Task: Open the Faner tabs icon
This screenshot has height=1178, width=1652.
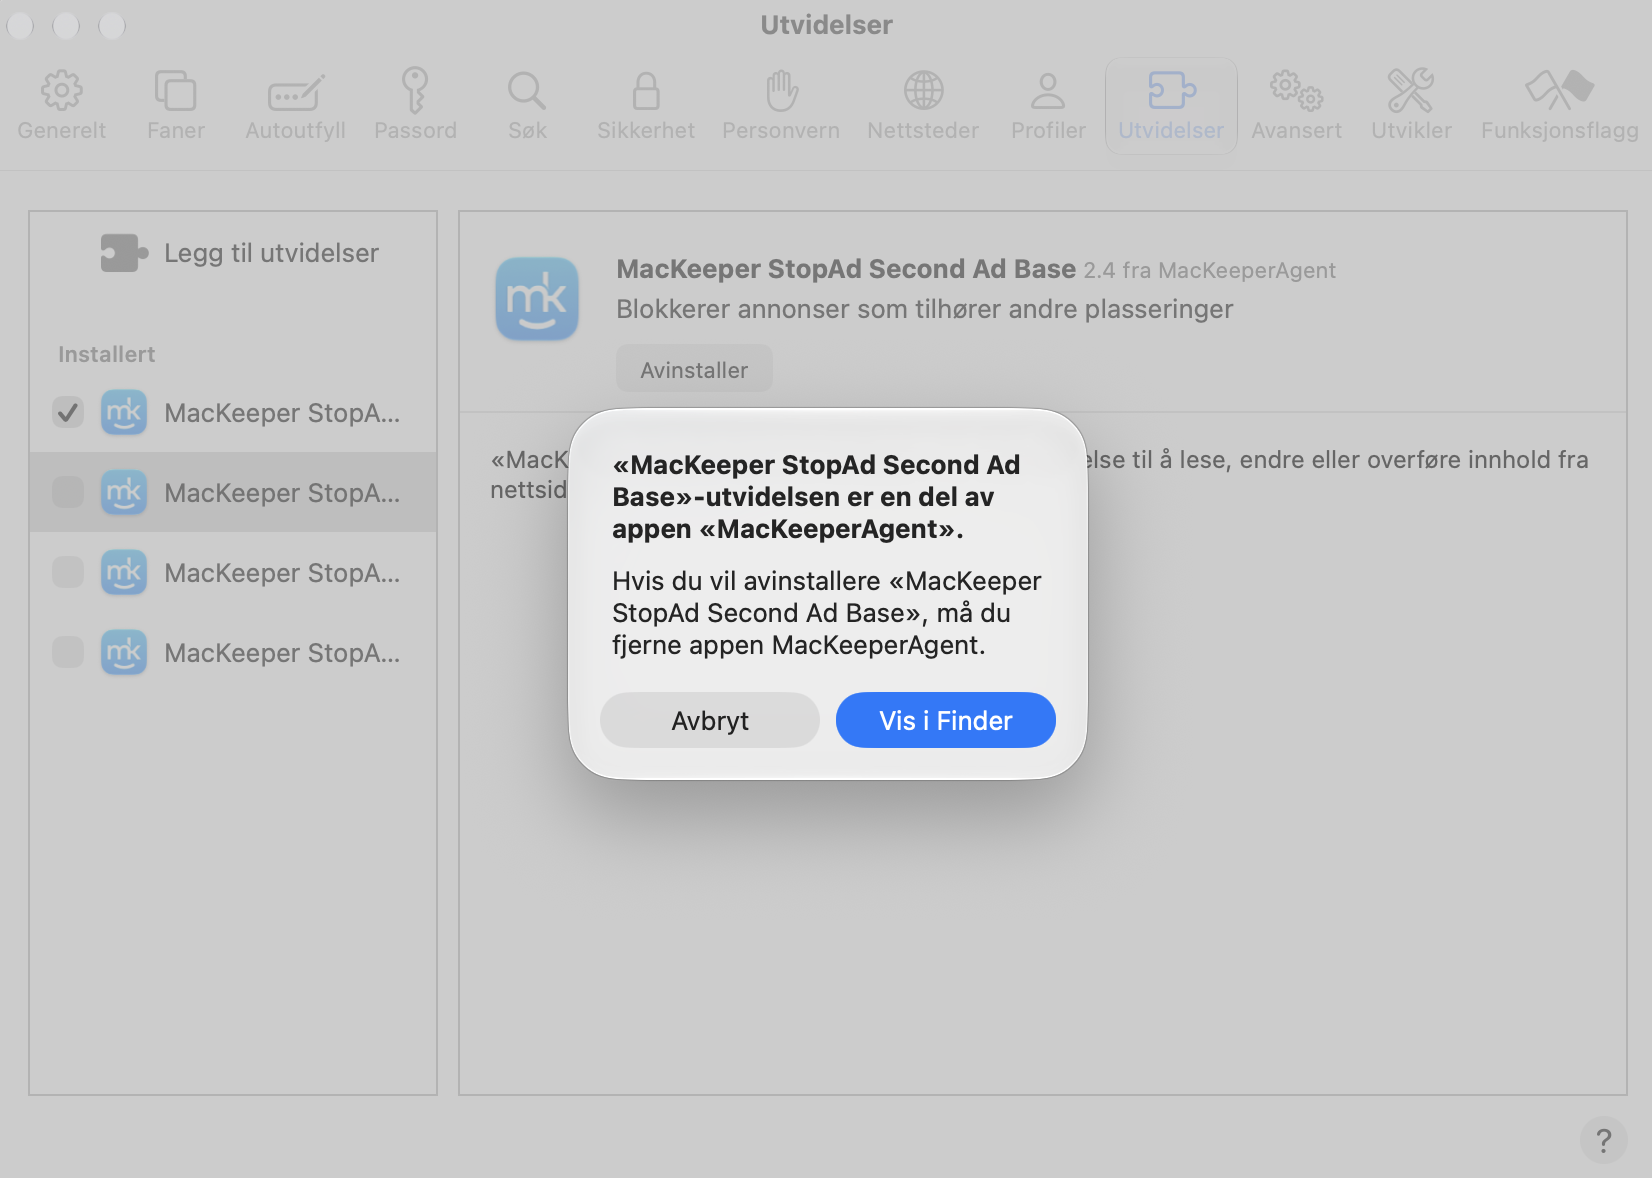Action: pos(176,91)
